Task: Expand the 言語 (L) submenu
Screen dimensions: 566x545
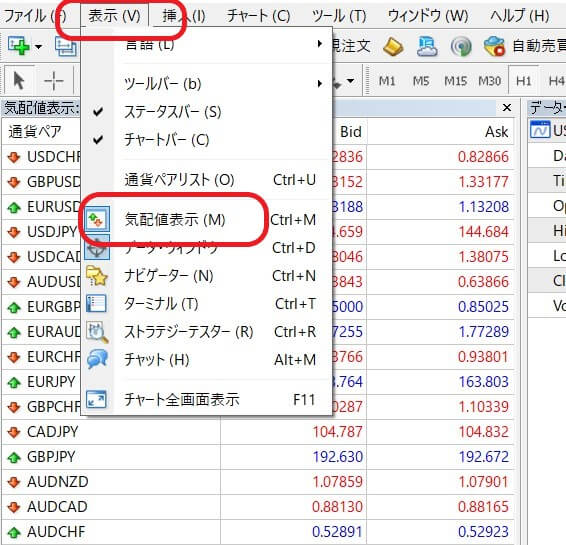Action: click(206, 44)
